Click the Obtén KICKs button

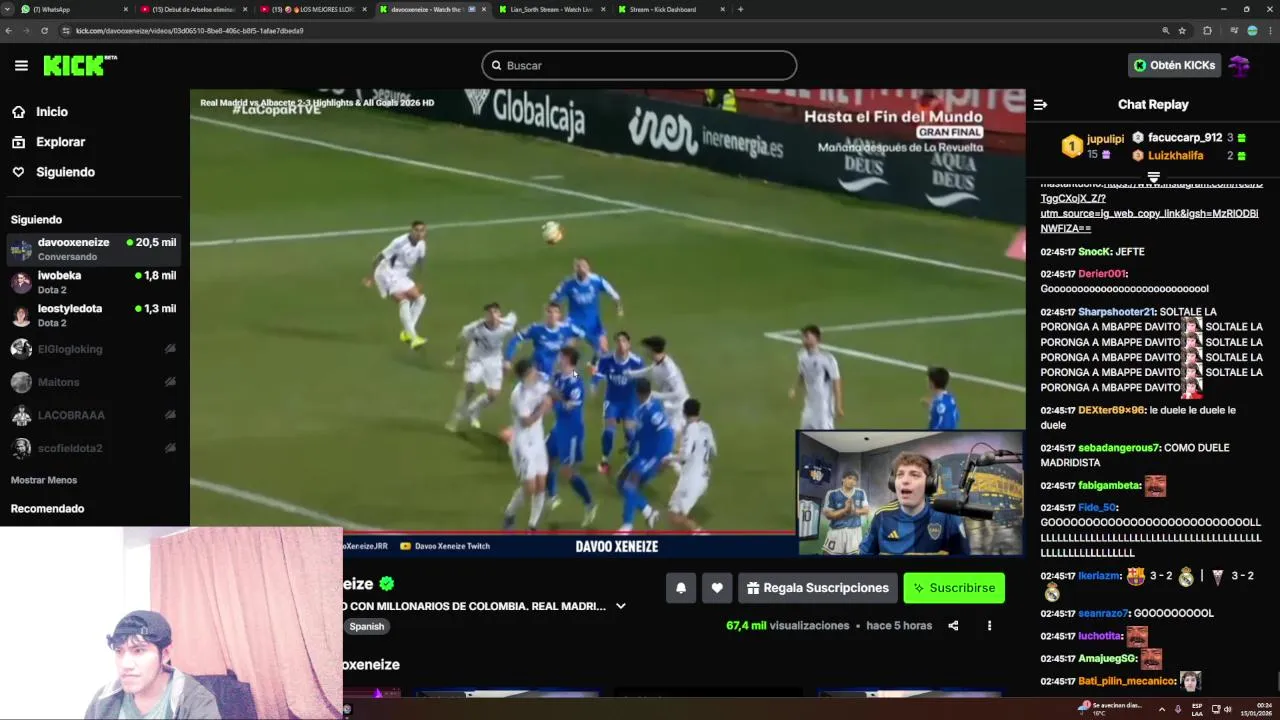[1175, 65]
